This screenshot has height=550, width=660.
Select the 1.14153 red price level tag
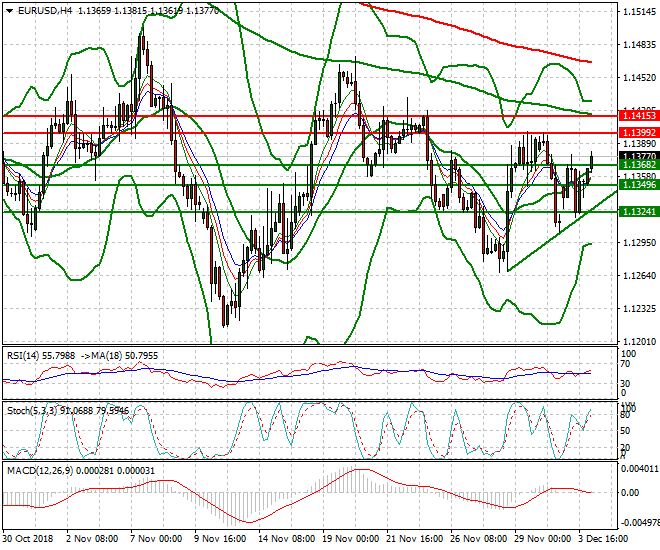click(638, 117)
